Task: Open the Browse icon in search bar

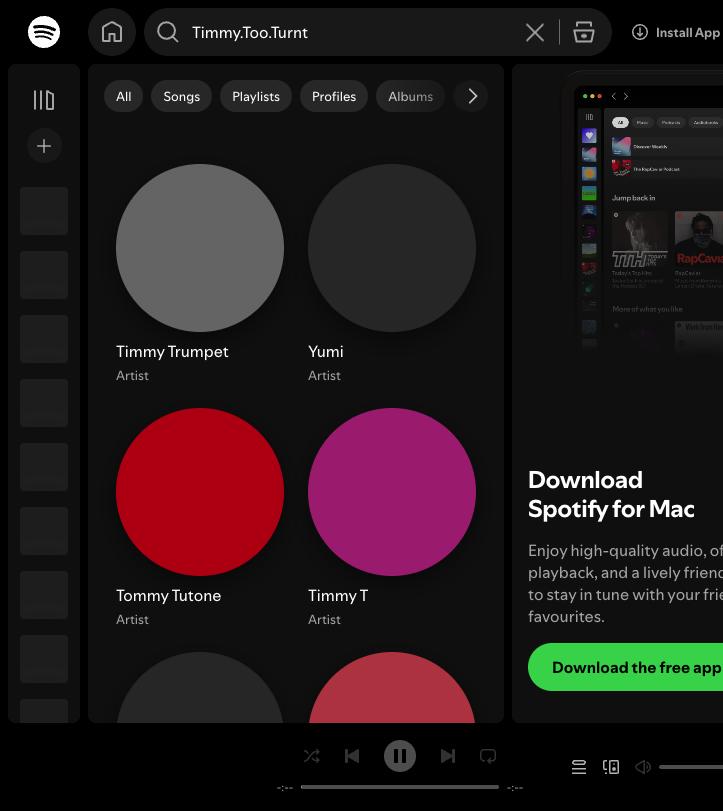Action: [x=583, y=32]
